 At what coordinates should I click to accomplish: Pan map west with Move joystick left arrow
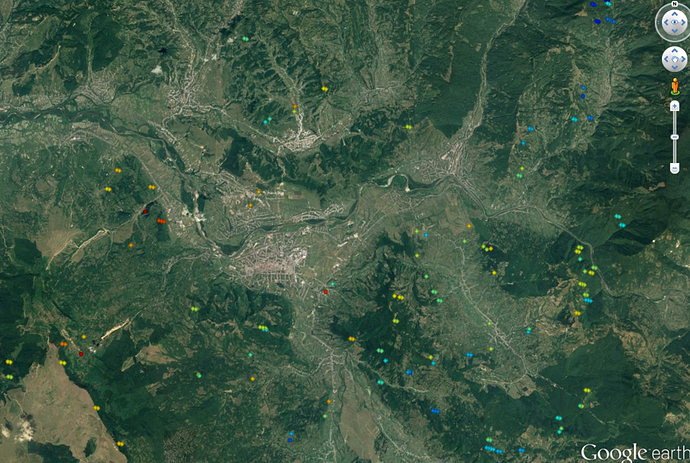[x=666, y=59]
